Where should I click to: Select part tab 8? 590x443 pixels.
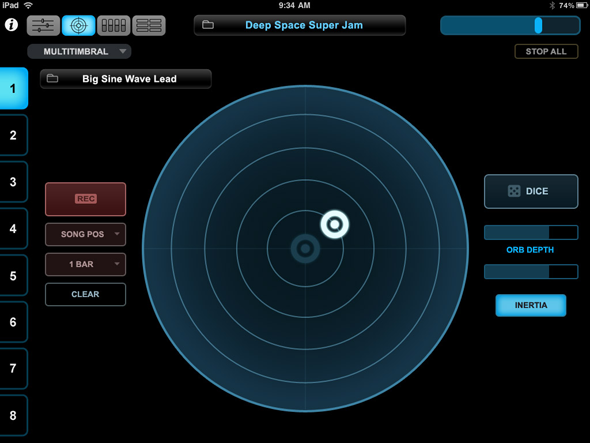pos(13,415)
